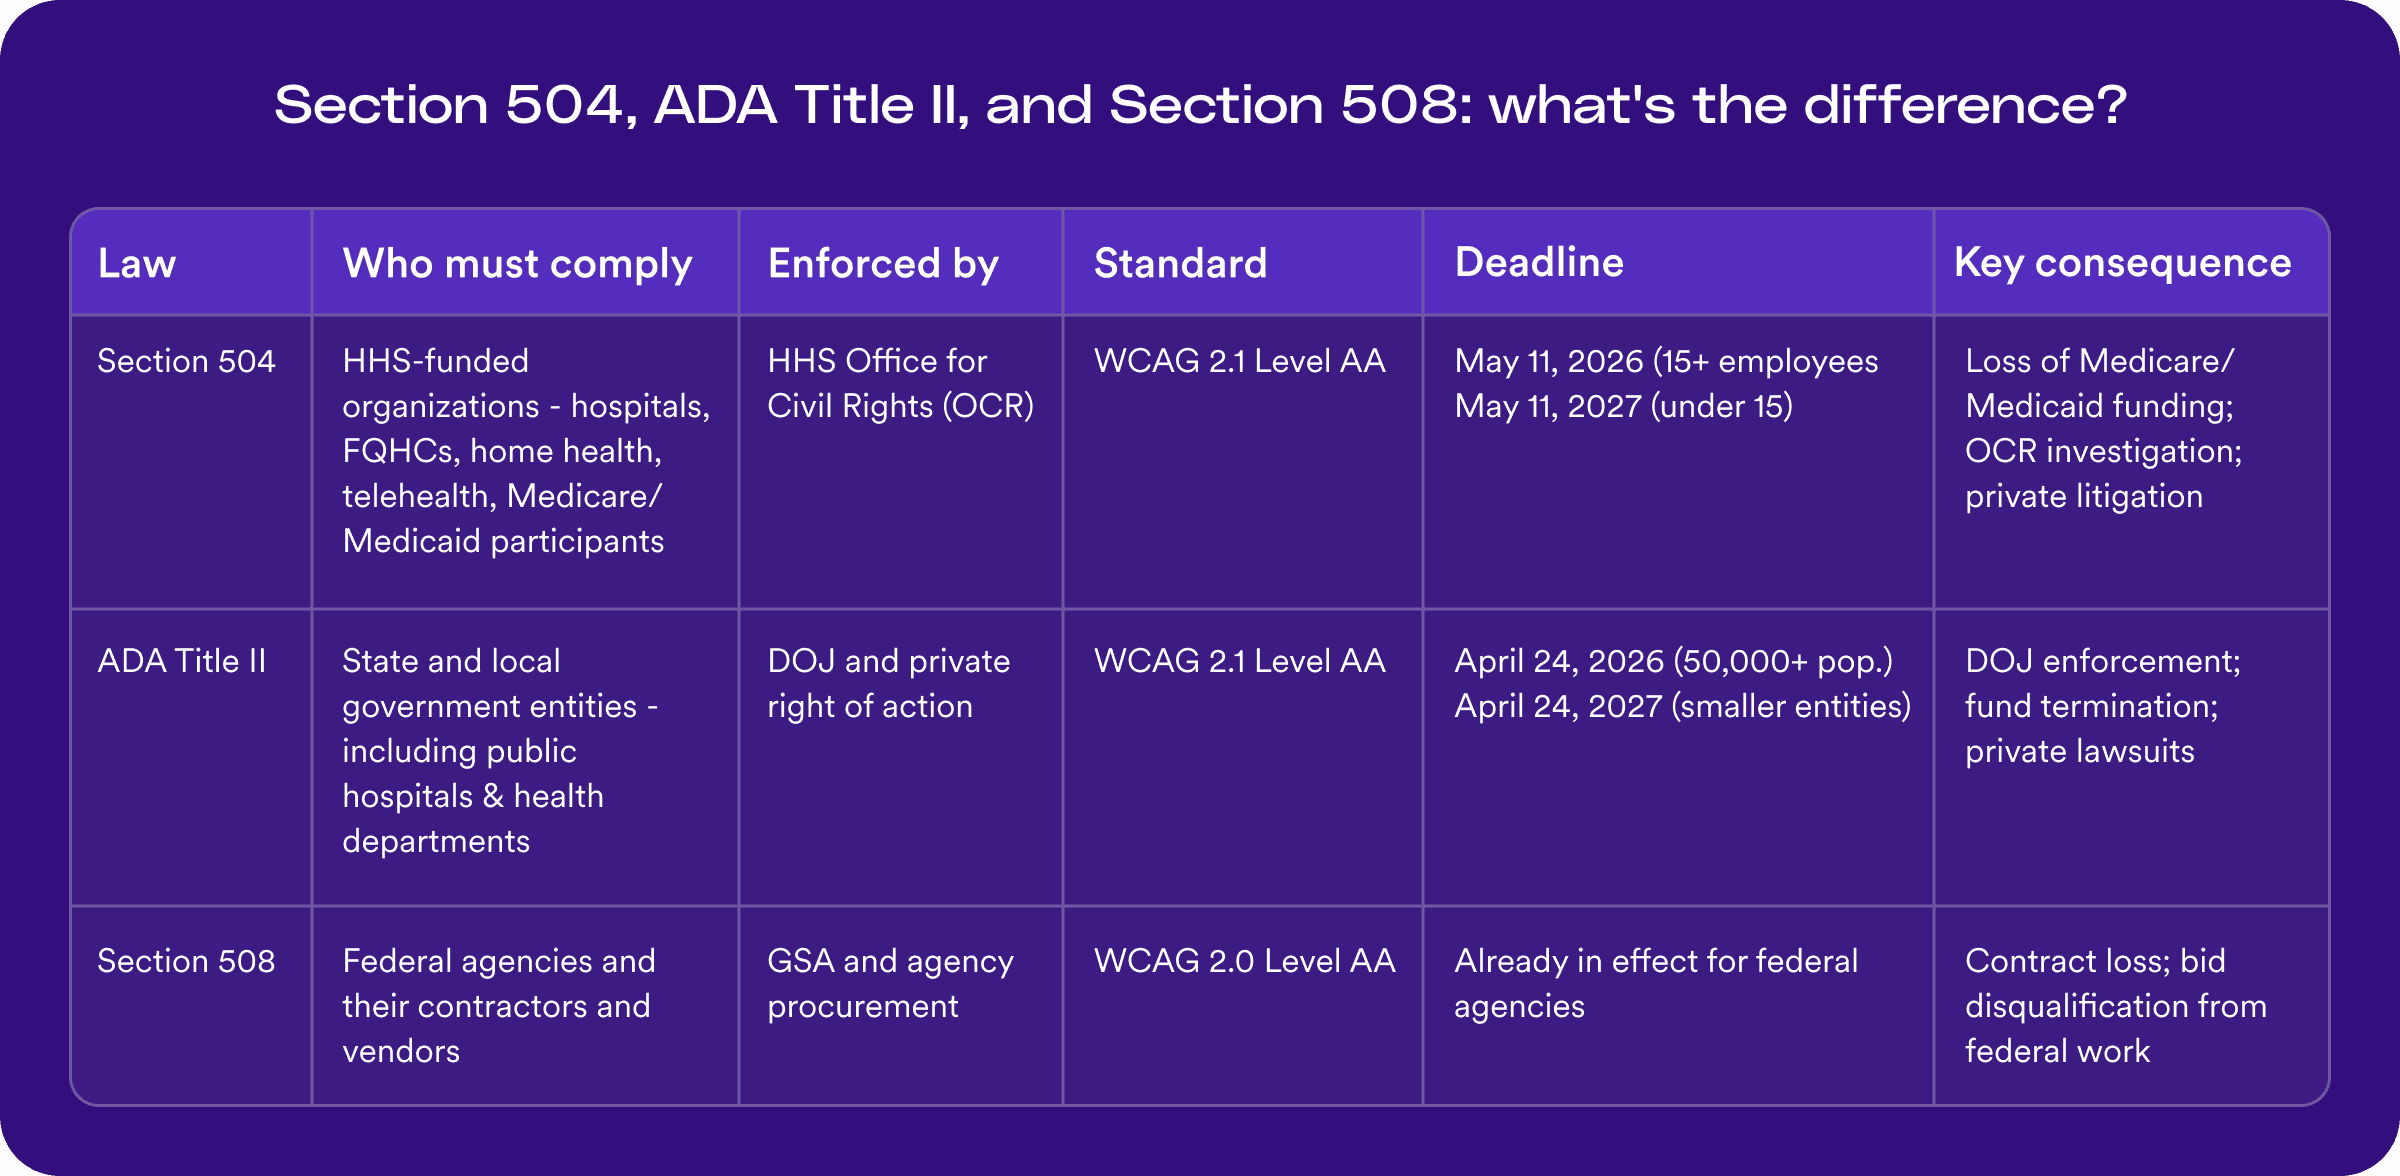Click the "Standard" column header
Image resolution: width=2400 pixels, height=1176 pixels.
click(x=1180, y=264)
